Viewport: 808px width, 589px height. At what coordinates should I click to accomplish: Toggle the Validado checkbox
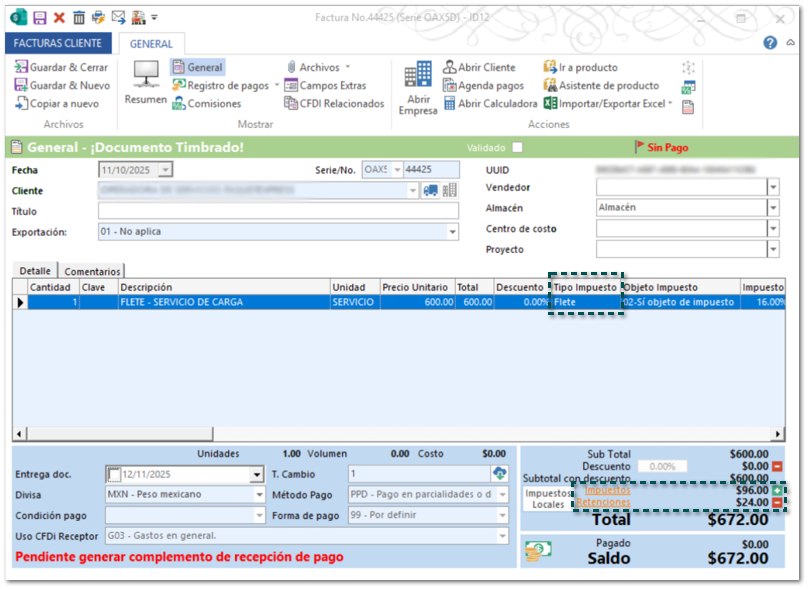click(517, 148)
